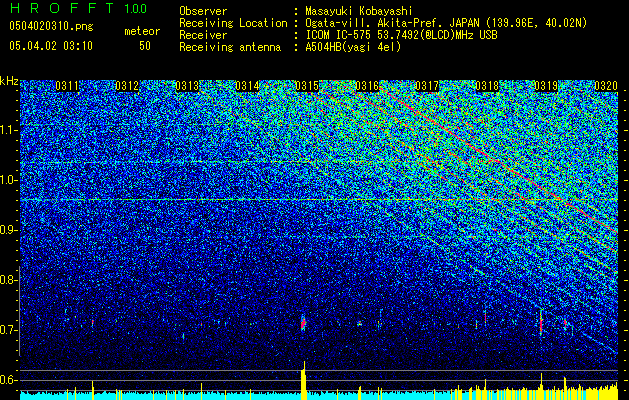Click the 1.1 frequency axis label

tap(7, 130)
